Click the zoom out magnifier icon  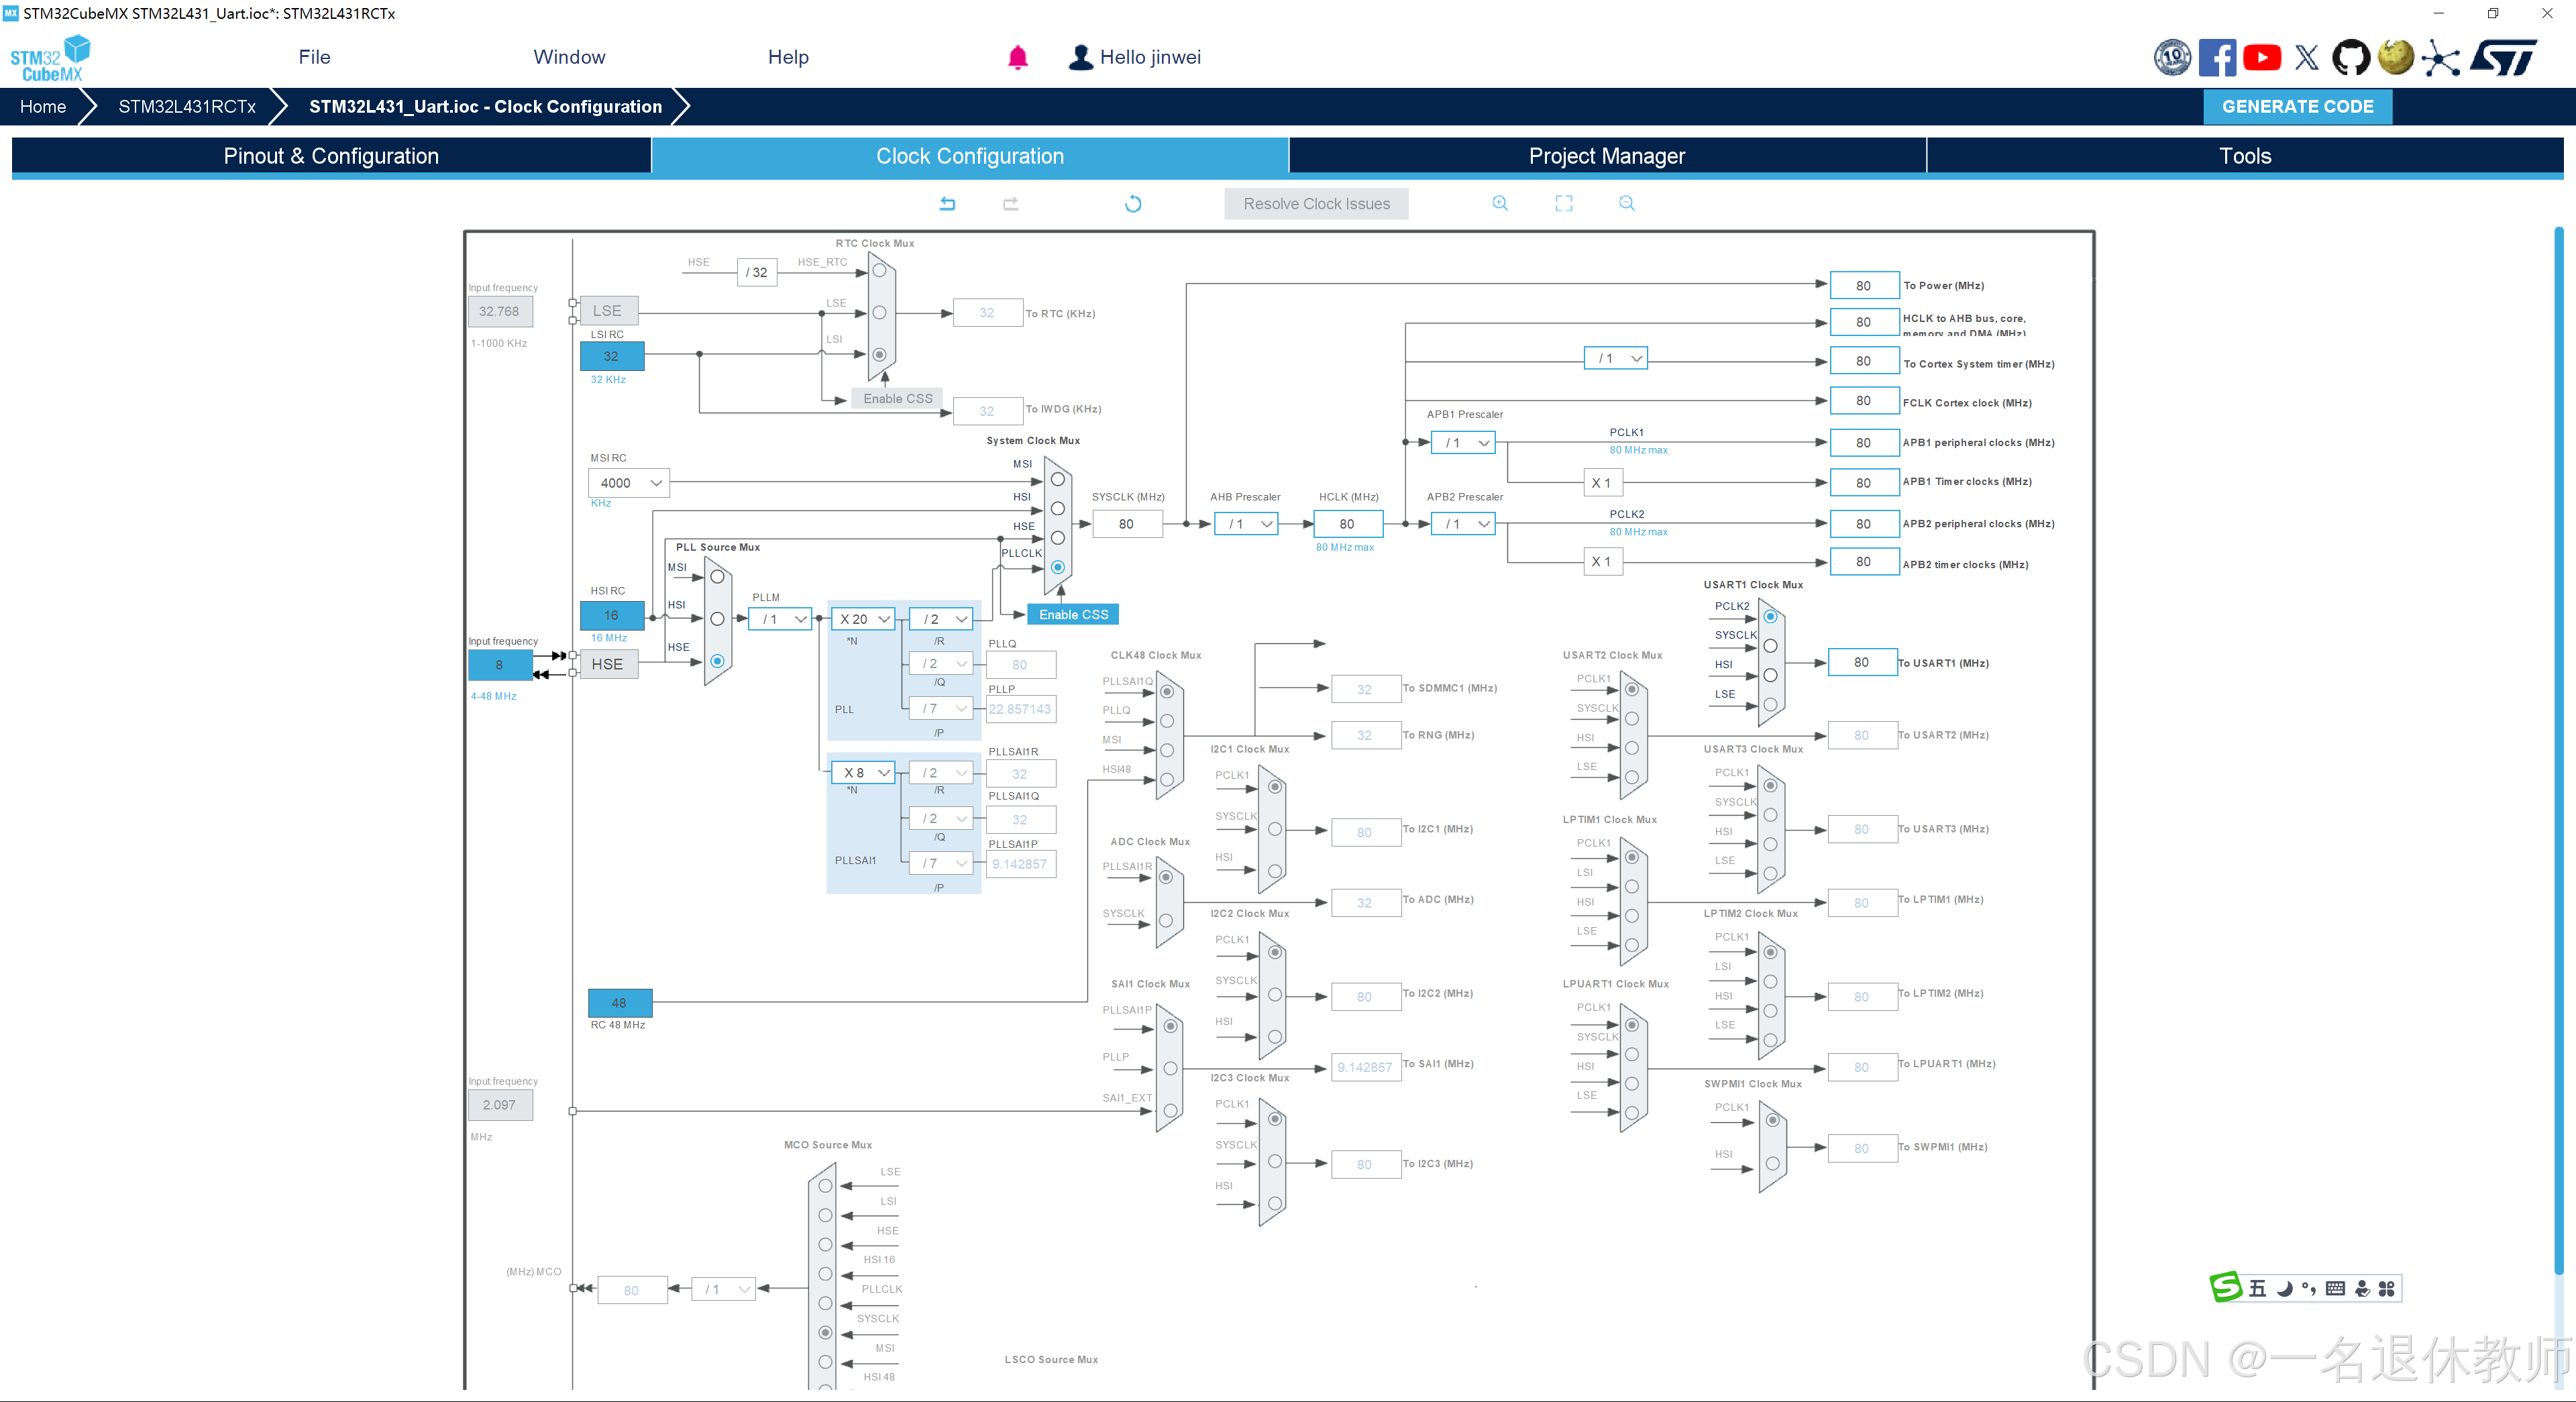1626,203
